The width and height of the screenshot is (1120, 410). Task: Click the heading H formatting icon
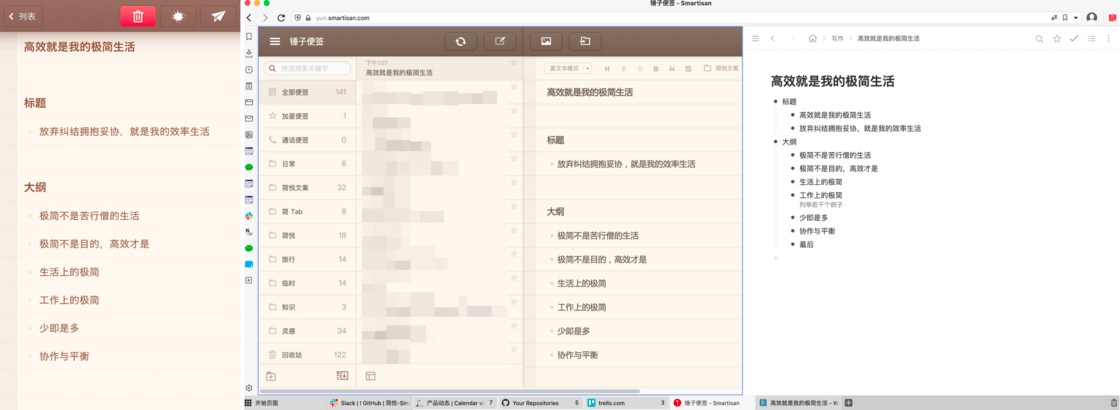point(607,69)
